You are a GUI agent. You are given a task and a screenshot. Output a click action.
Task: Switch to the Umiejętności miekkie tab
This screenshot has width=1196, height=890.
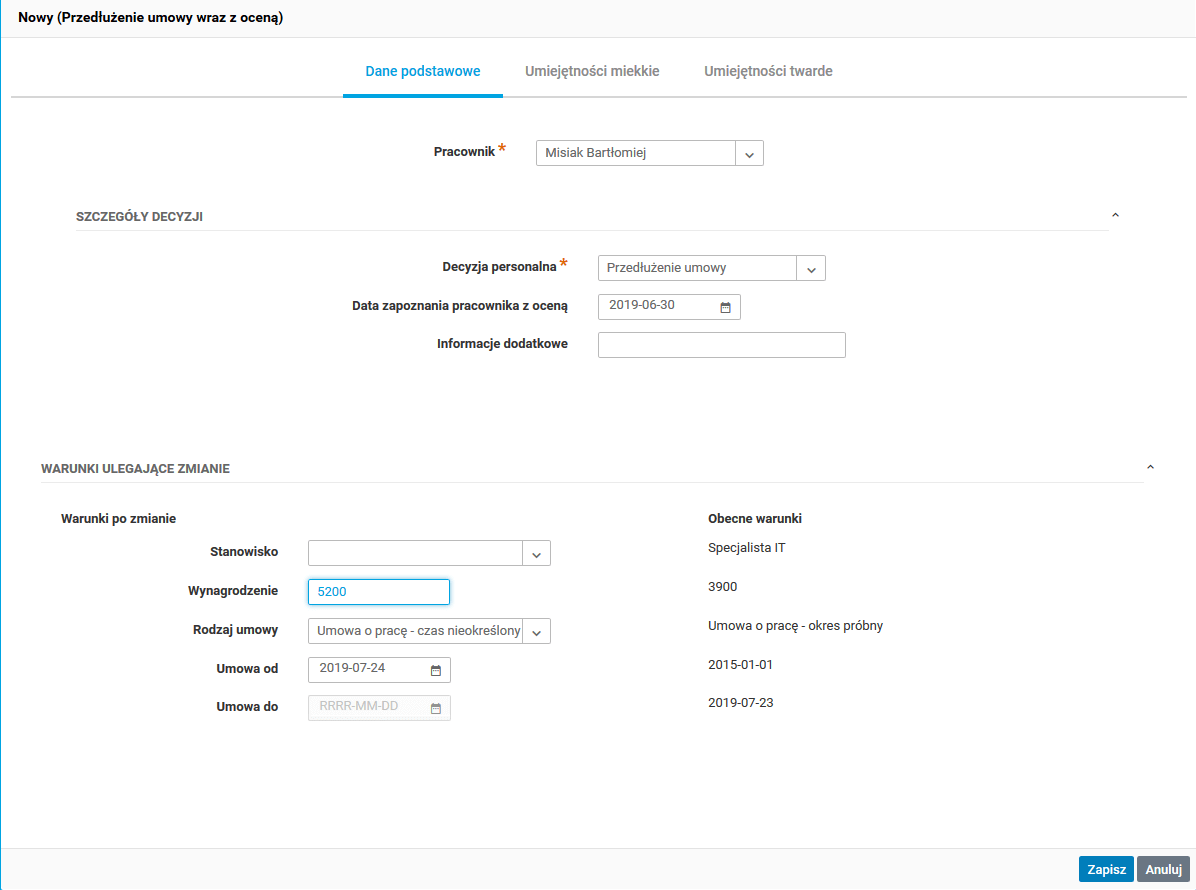point(592,72)
